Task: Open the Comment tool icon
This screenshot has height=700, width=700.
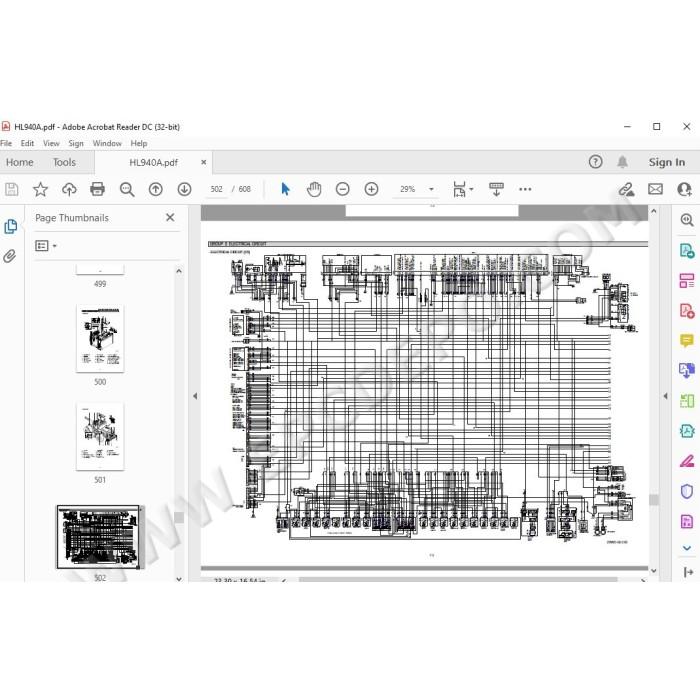Action: pyautogui.click(x=687, y=341)
